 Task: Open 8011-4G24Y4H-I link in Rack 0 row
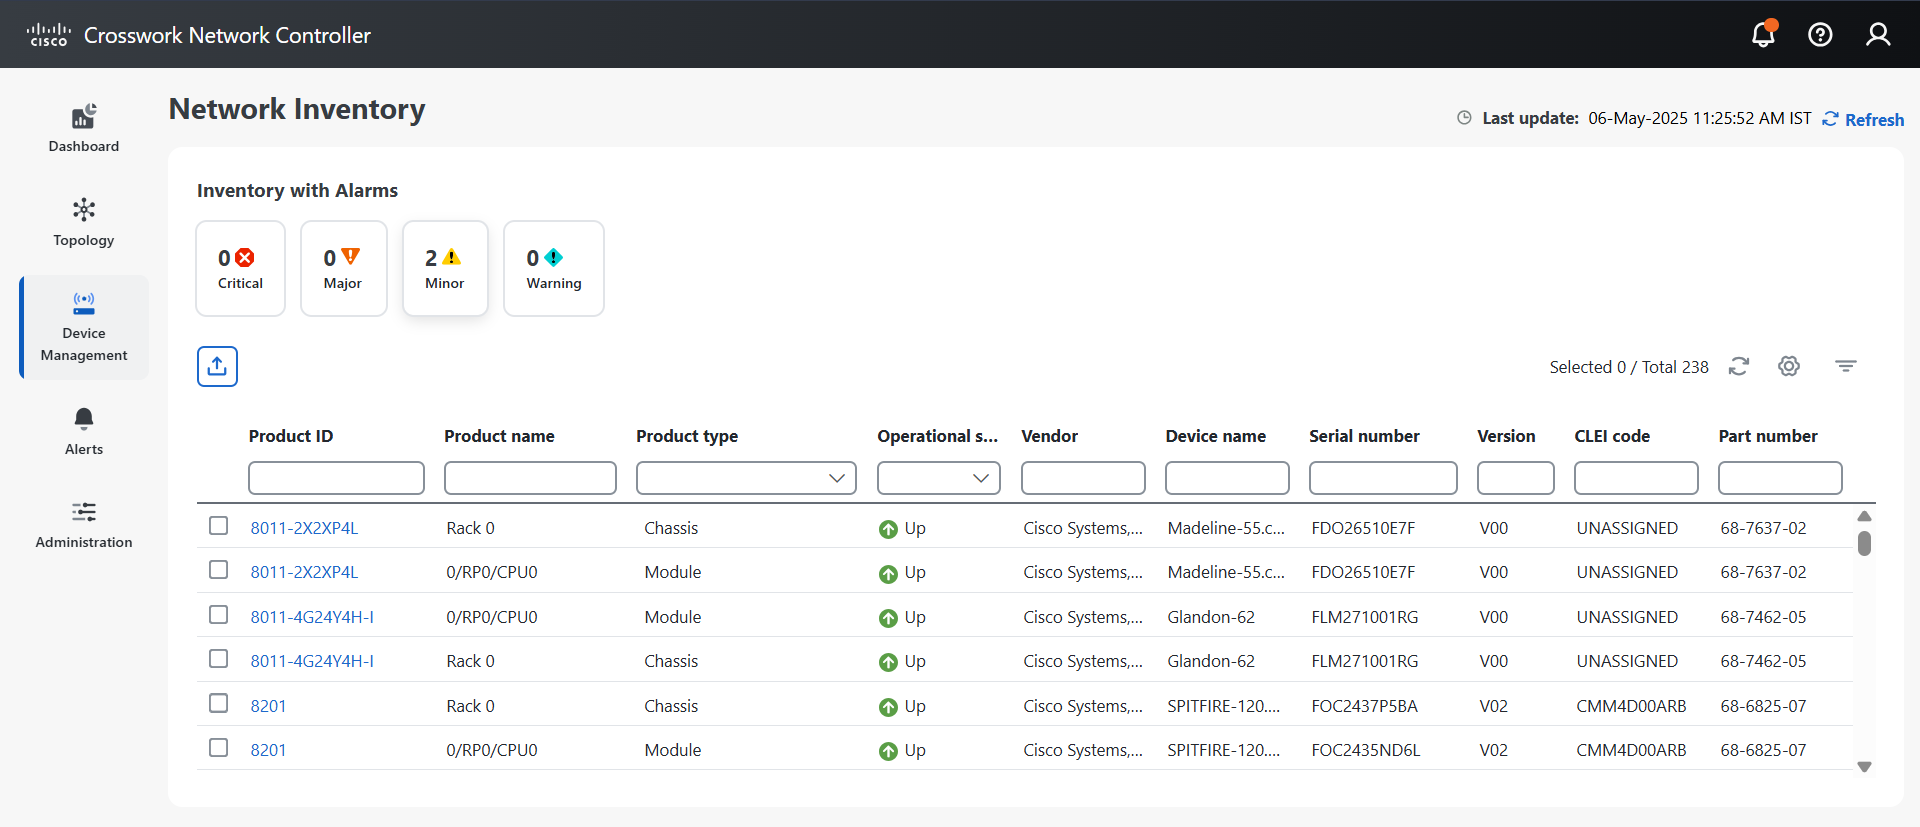pos(312,661)
